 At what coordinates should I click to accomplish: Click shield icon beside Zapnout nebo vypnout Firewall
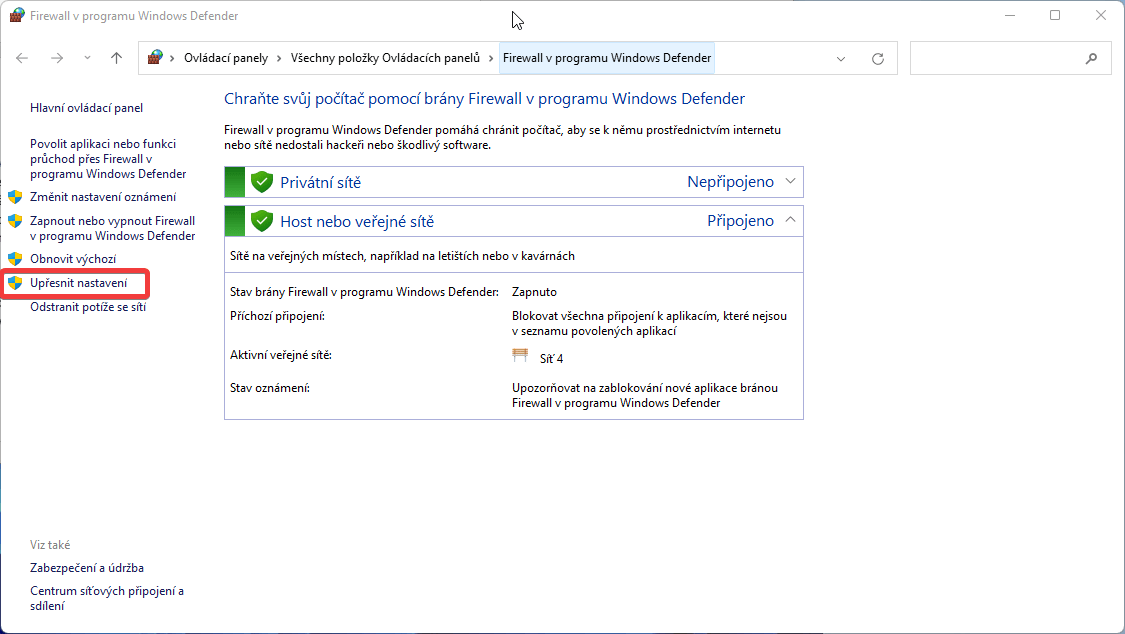[x=15, y=221]
